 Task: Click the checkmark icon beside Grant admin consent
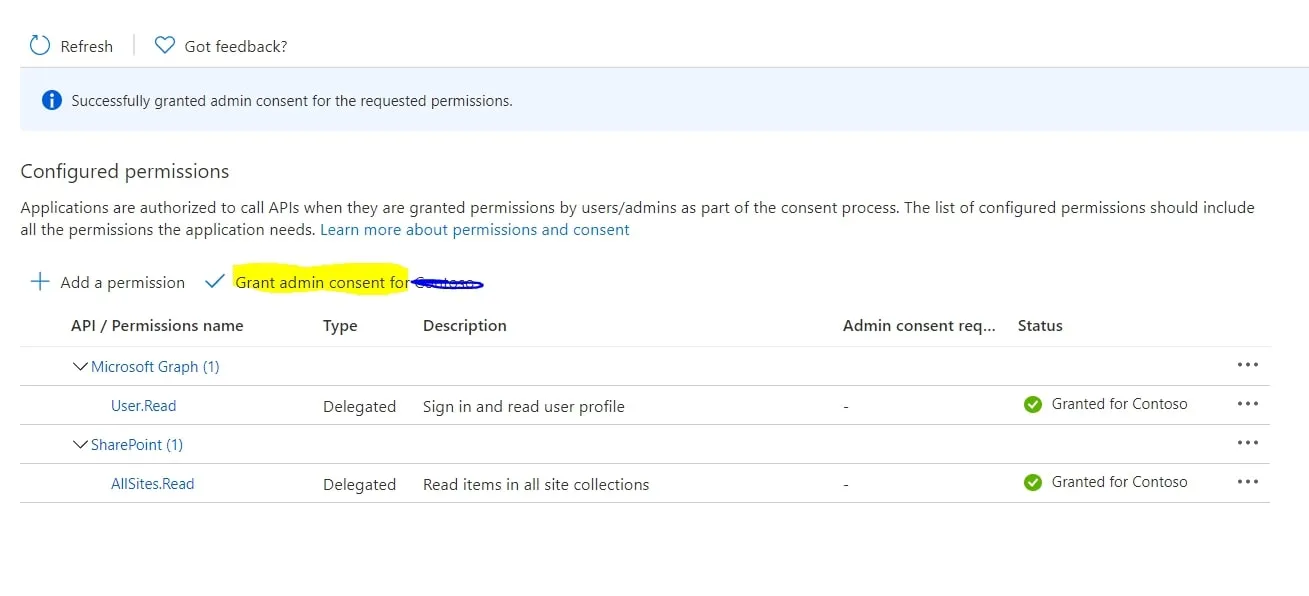pos(214,281)
